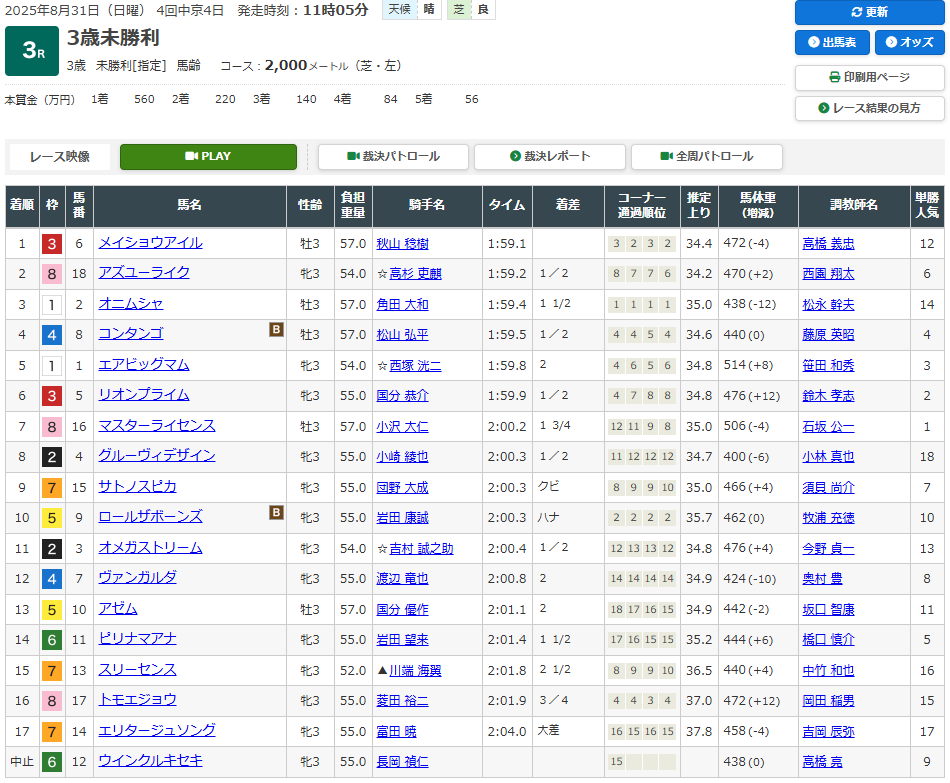Click white frame 1 badge for オニムシャ

click(51, 305)
